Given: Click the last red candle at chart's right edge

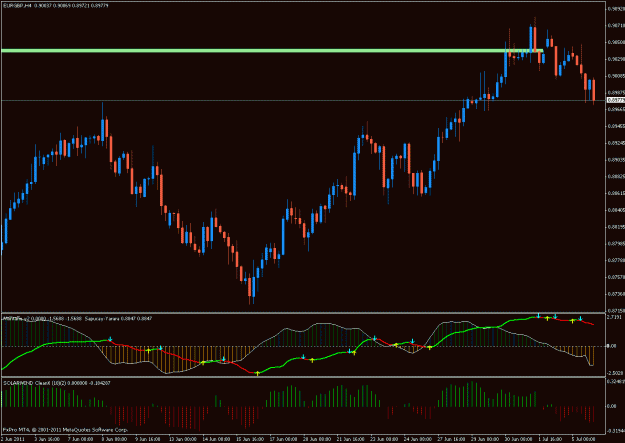Looking at the screenshot, I should [x=594, y=90].
